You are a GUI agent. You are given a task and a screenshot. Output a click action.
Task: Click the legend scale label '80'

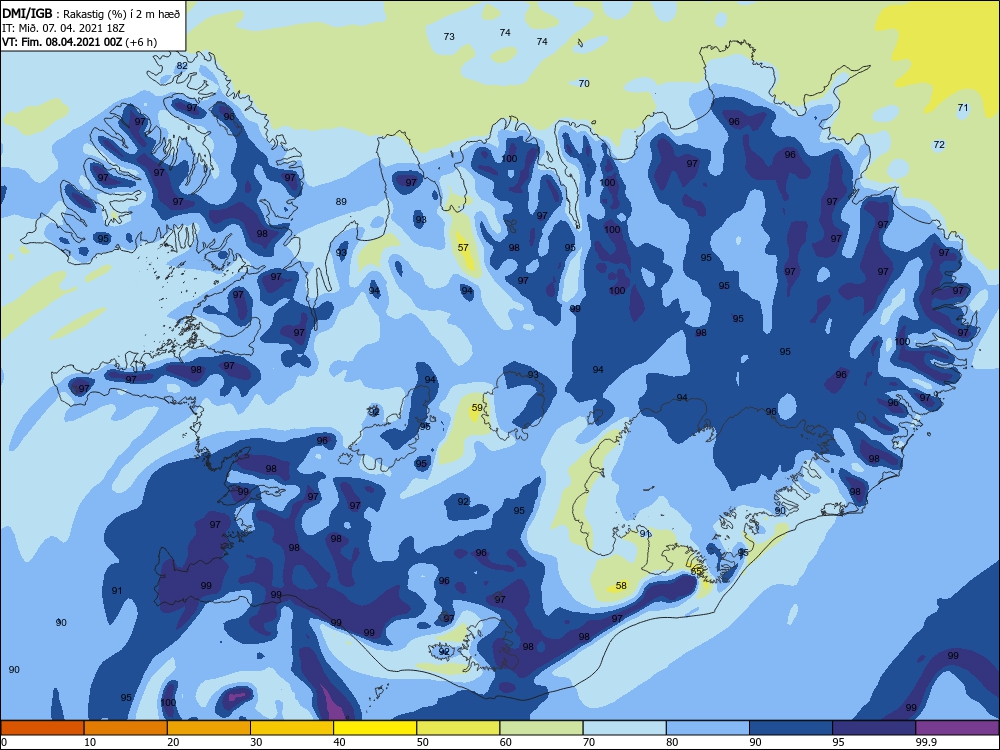[x=672, y=742]
